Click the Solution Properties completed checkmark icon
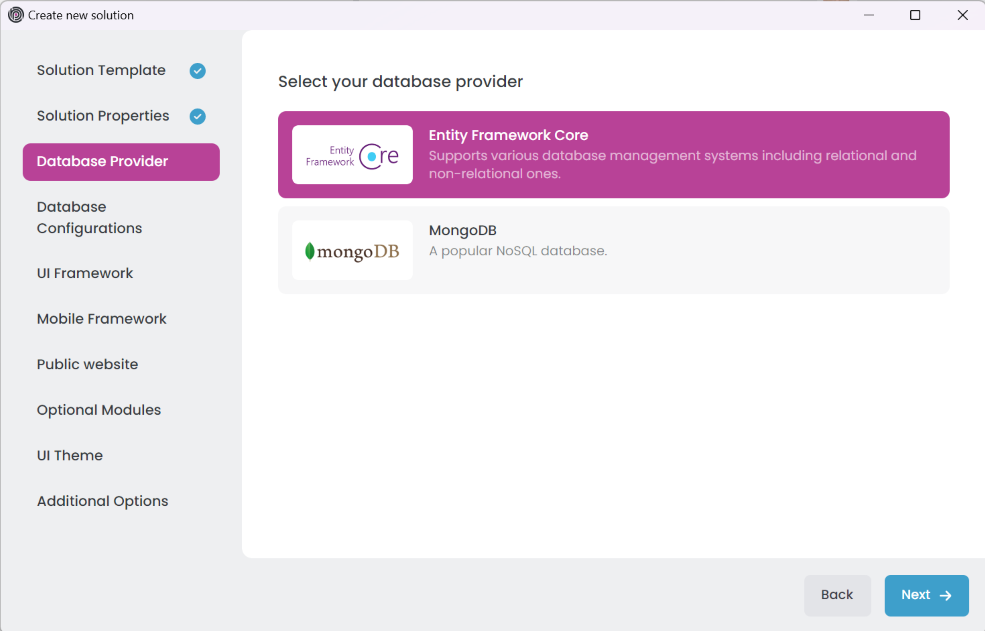The width and height of the screenshot is (985, 631). [x=198, y=116]
